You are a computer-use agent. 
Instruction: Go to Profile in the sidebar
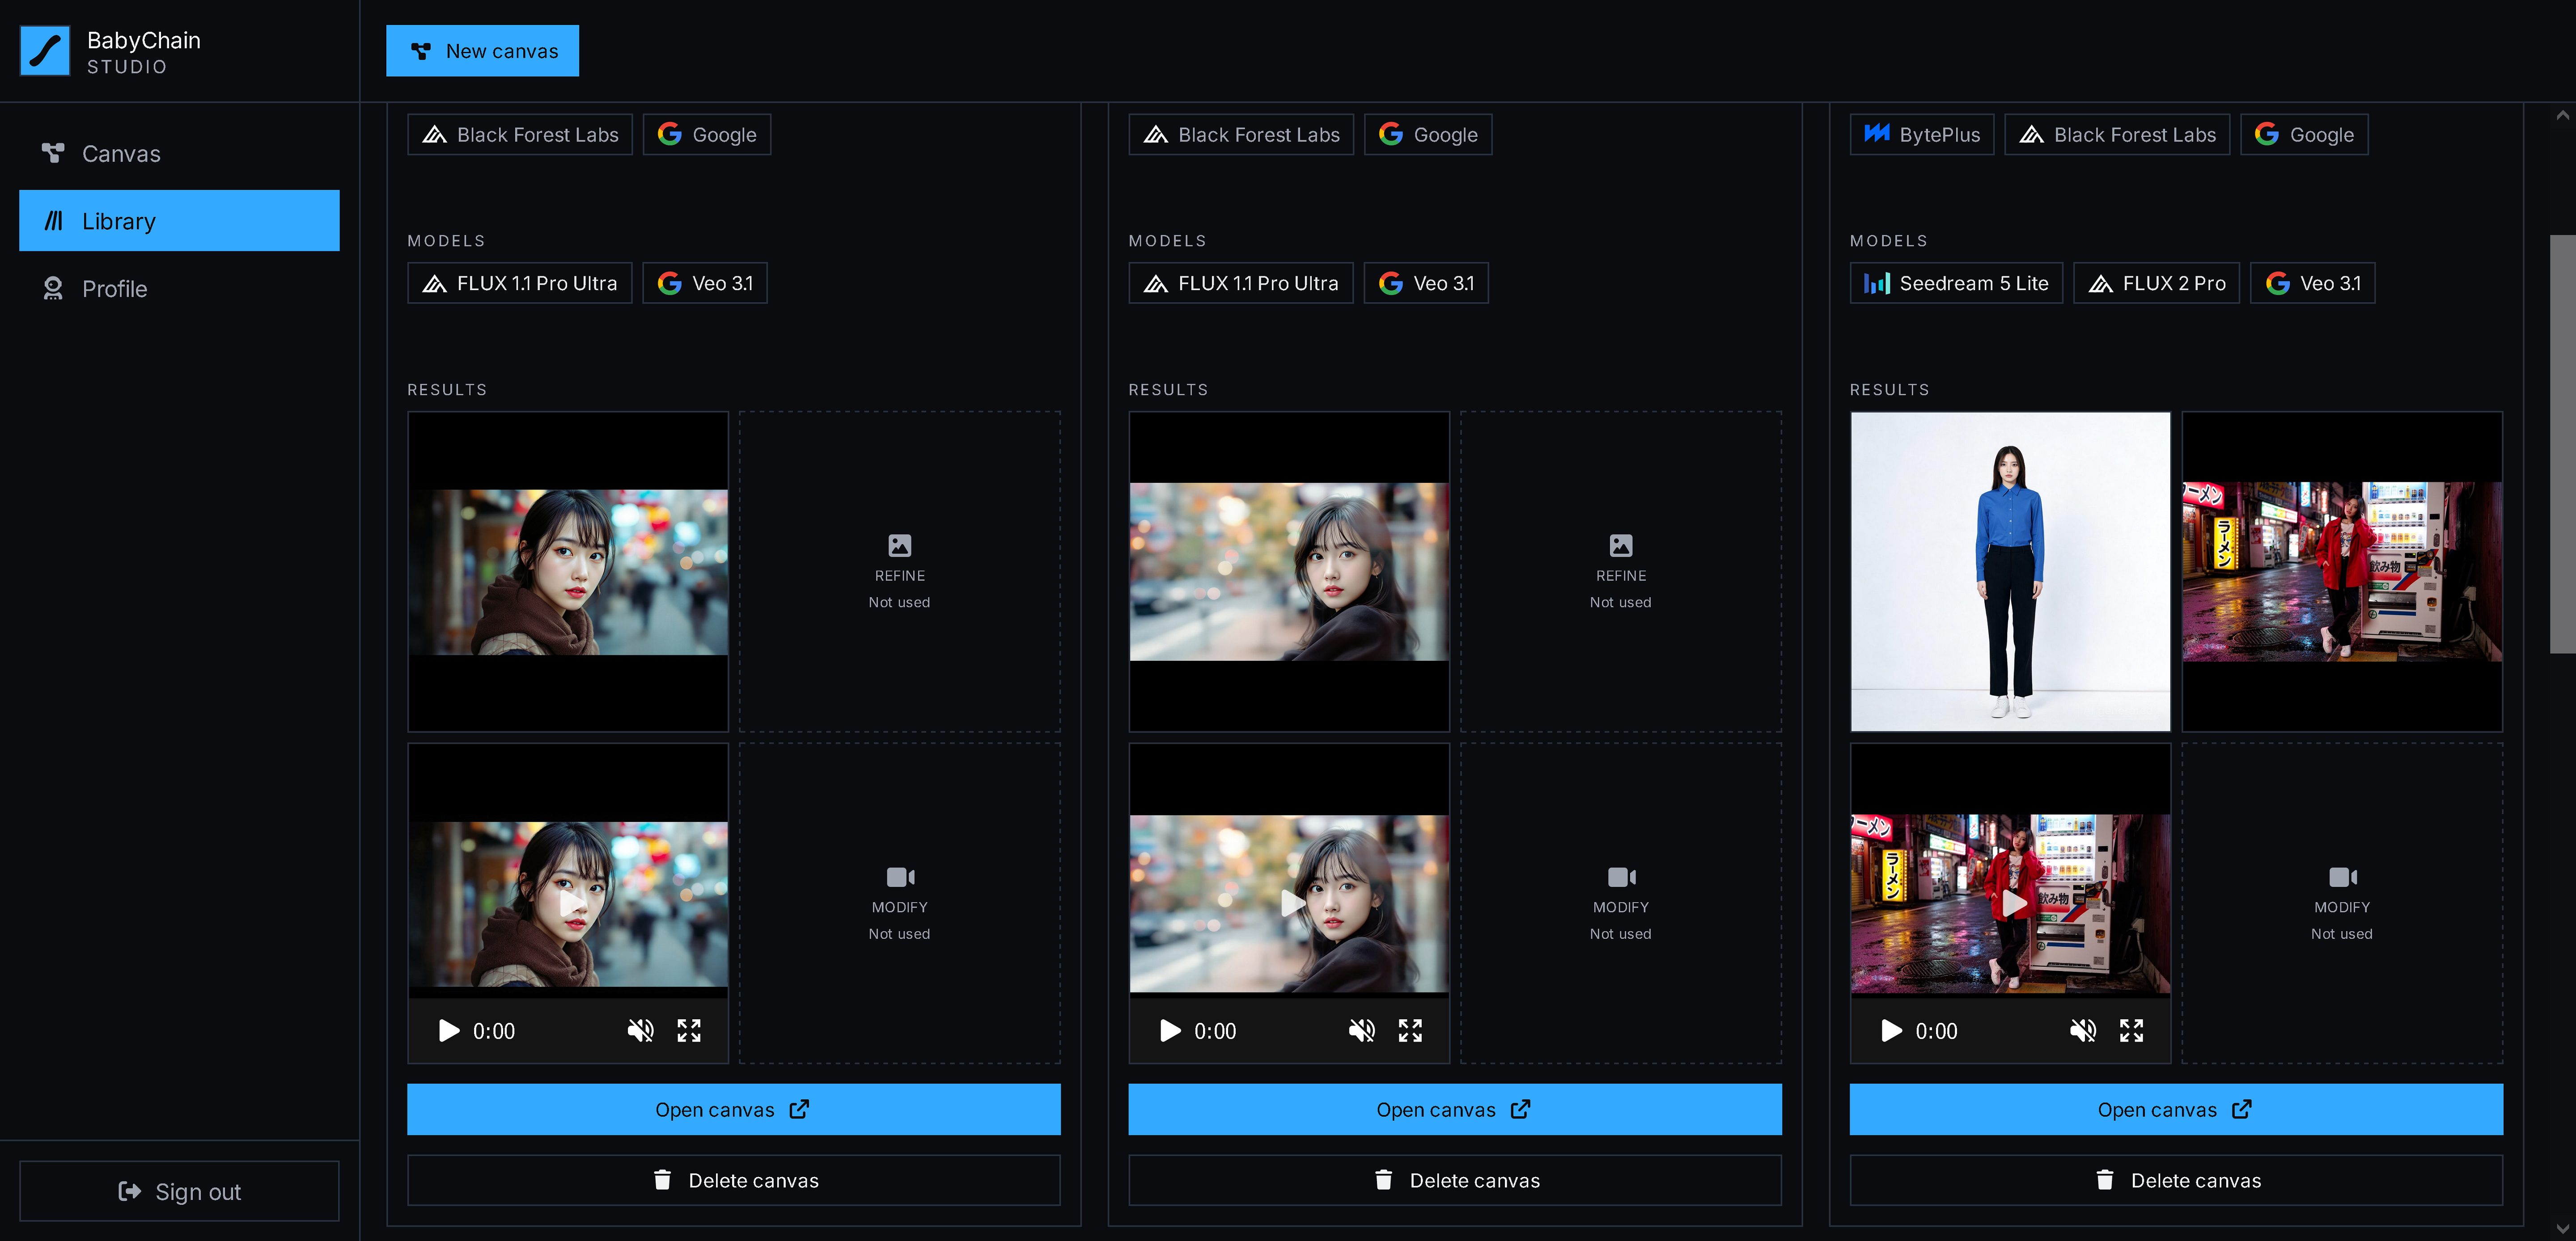coord(179,289)
